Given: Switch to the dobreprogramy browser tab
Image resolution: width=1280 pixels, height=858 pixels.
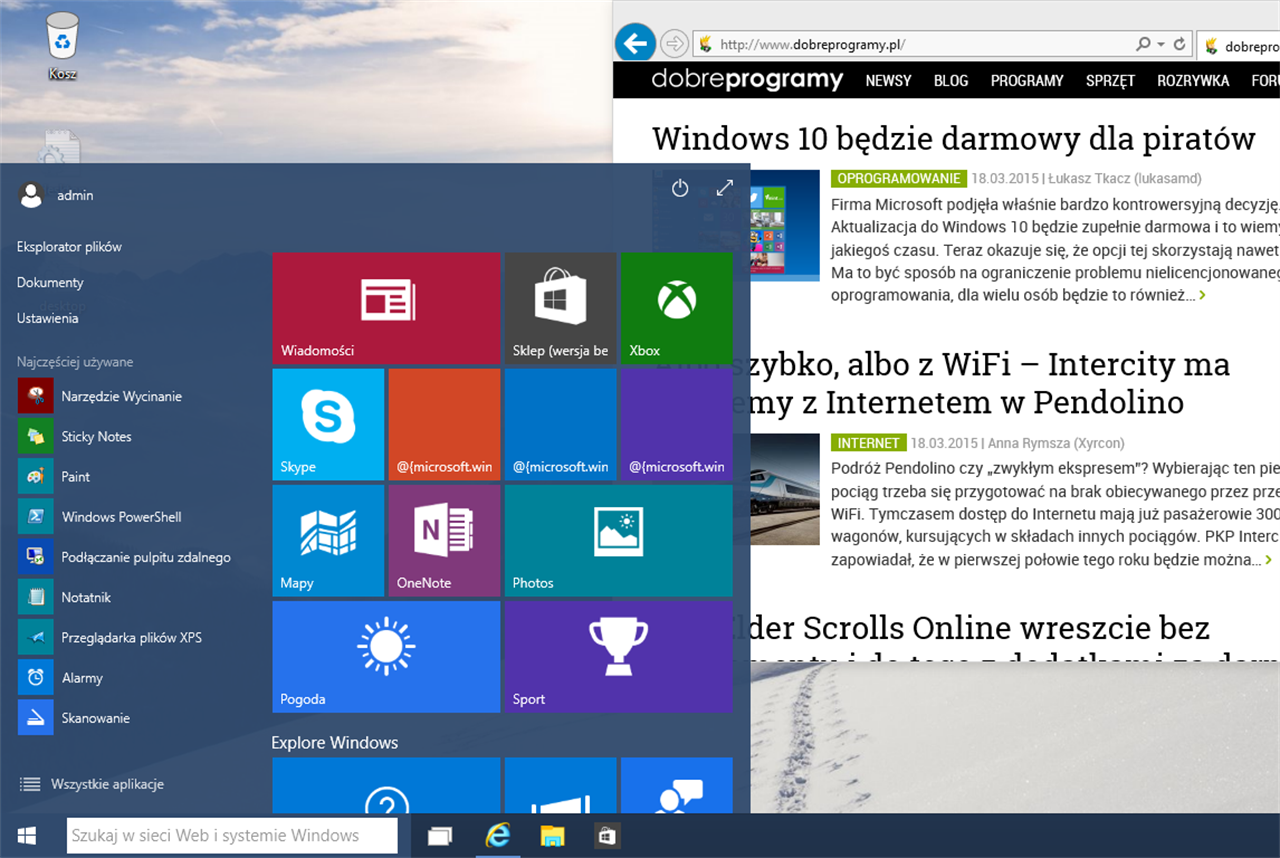Looking at the screenshot, I should tap(1240, 45).
